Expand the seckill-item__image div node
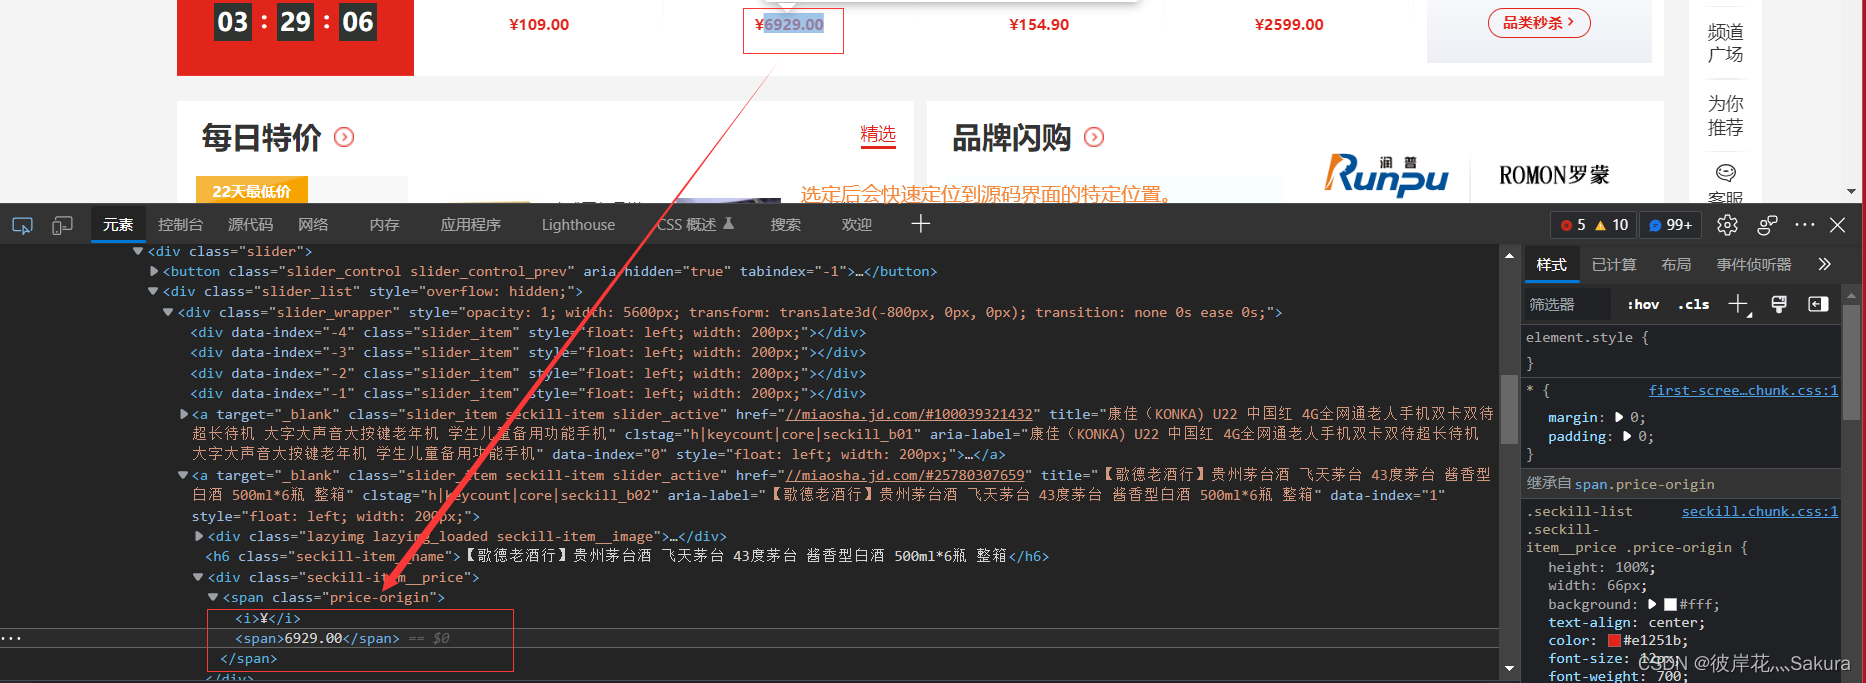Viewport: 1866px width, 683px height. (x=199, y=536)
